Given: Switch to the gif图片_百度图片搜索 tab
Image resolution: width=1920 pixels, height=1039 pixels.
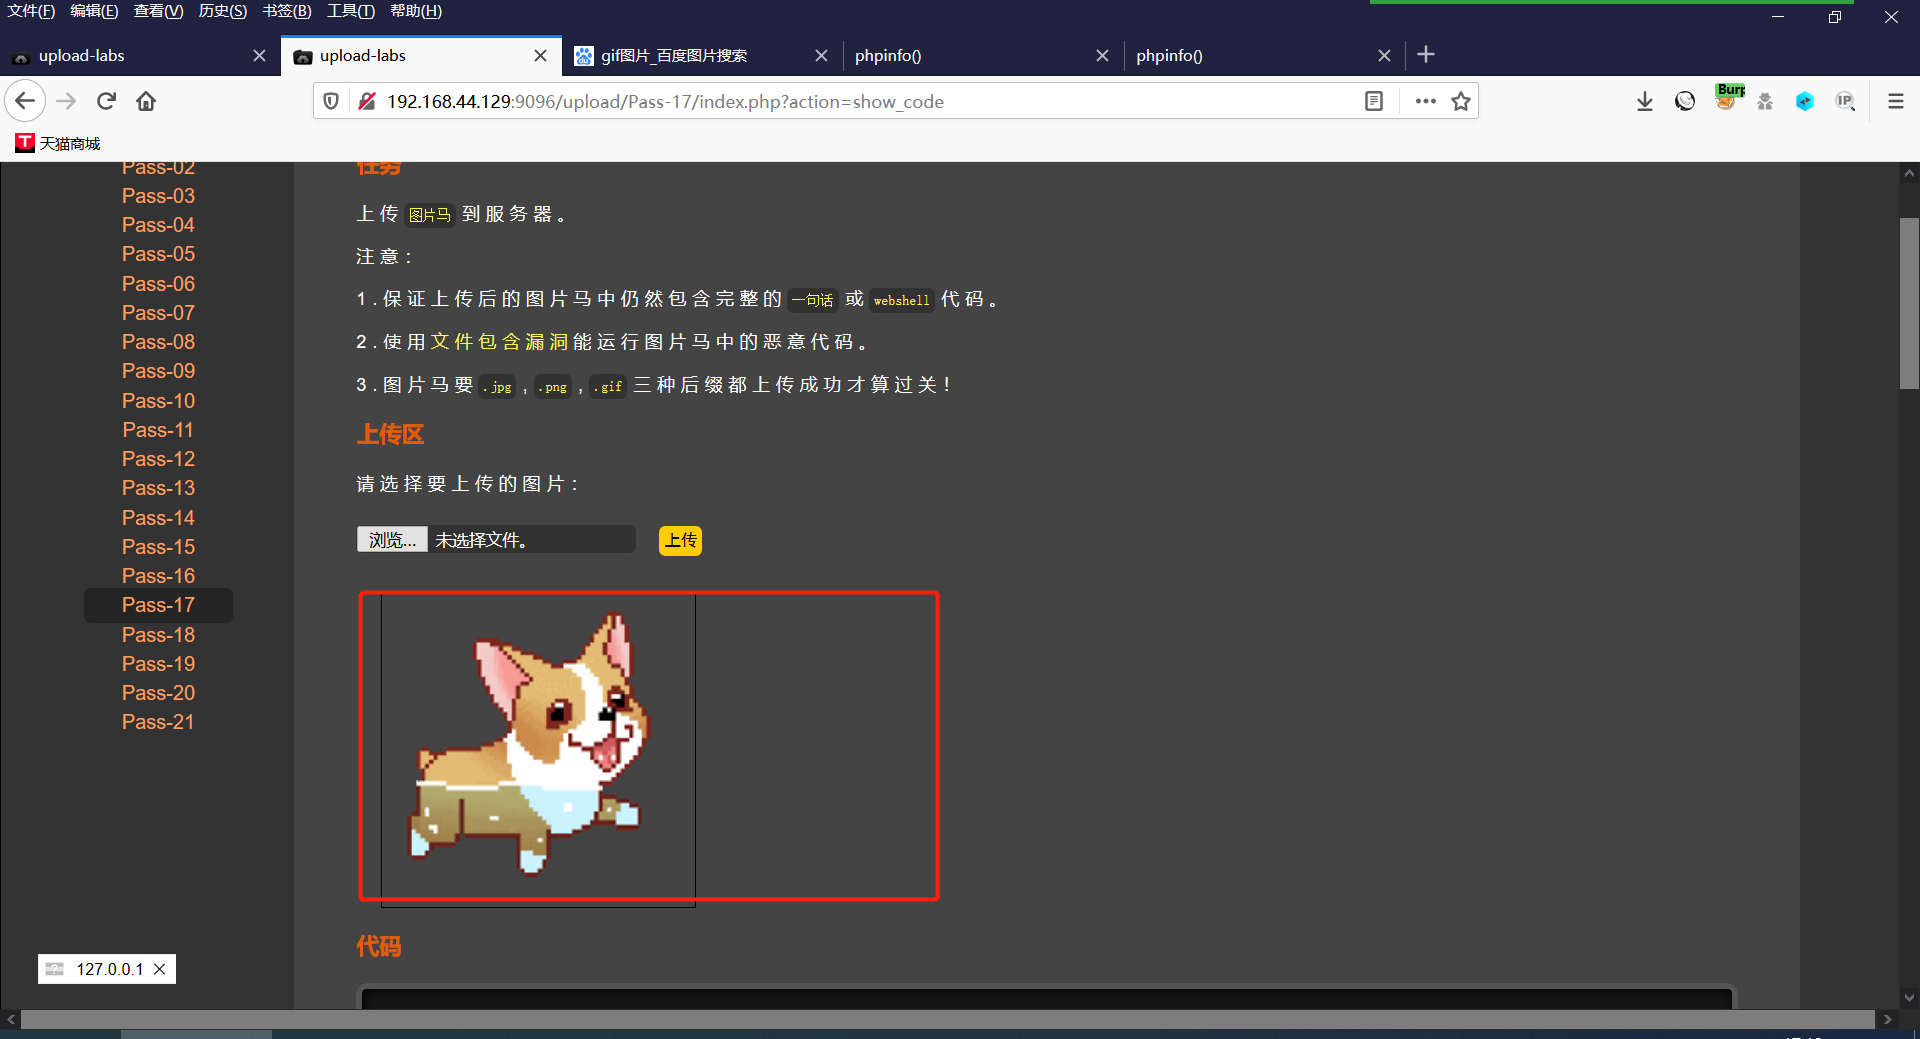Looking at the screenshot, I should pos(703,56).
